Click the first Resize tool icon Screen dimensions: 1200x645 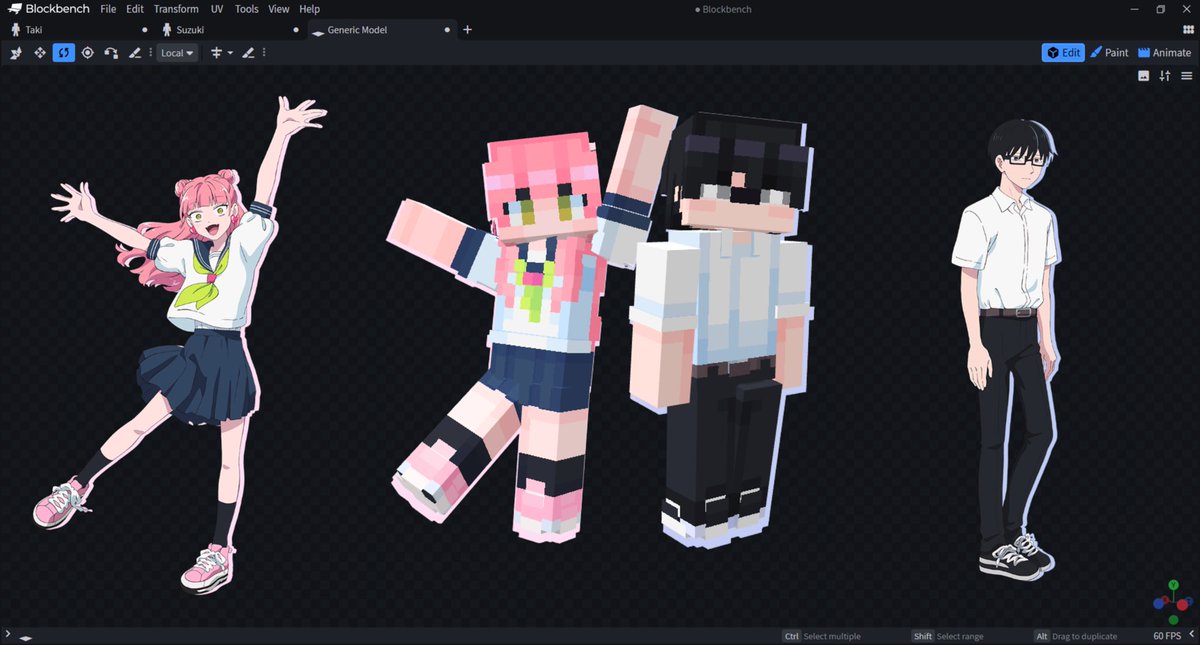[16, 53]
